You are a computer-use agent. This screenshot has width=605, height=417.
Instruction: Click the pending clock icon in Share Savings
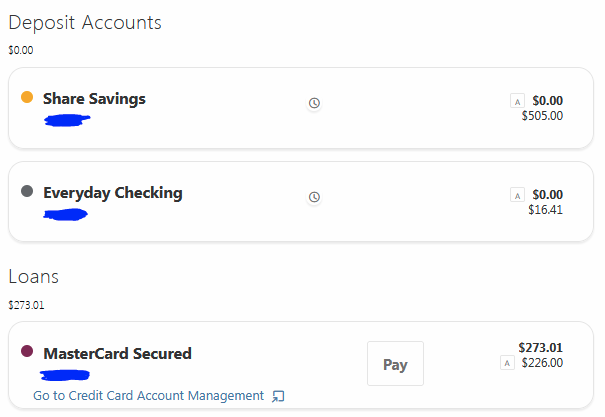click(x=314, y=103)
